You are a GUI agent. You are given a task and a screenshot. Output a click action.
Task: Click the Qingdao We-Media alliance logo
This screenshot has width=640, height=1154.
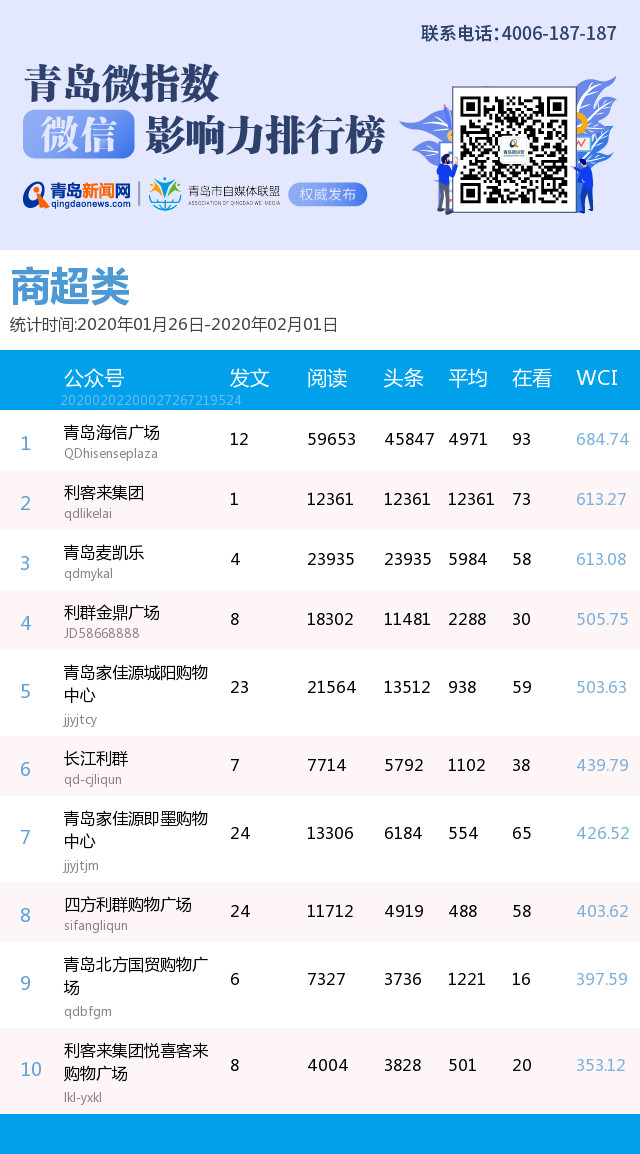tap(215, 194)
